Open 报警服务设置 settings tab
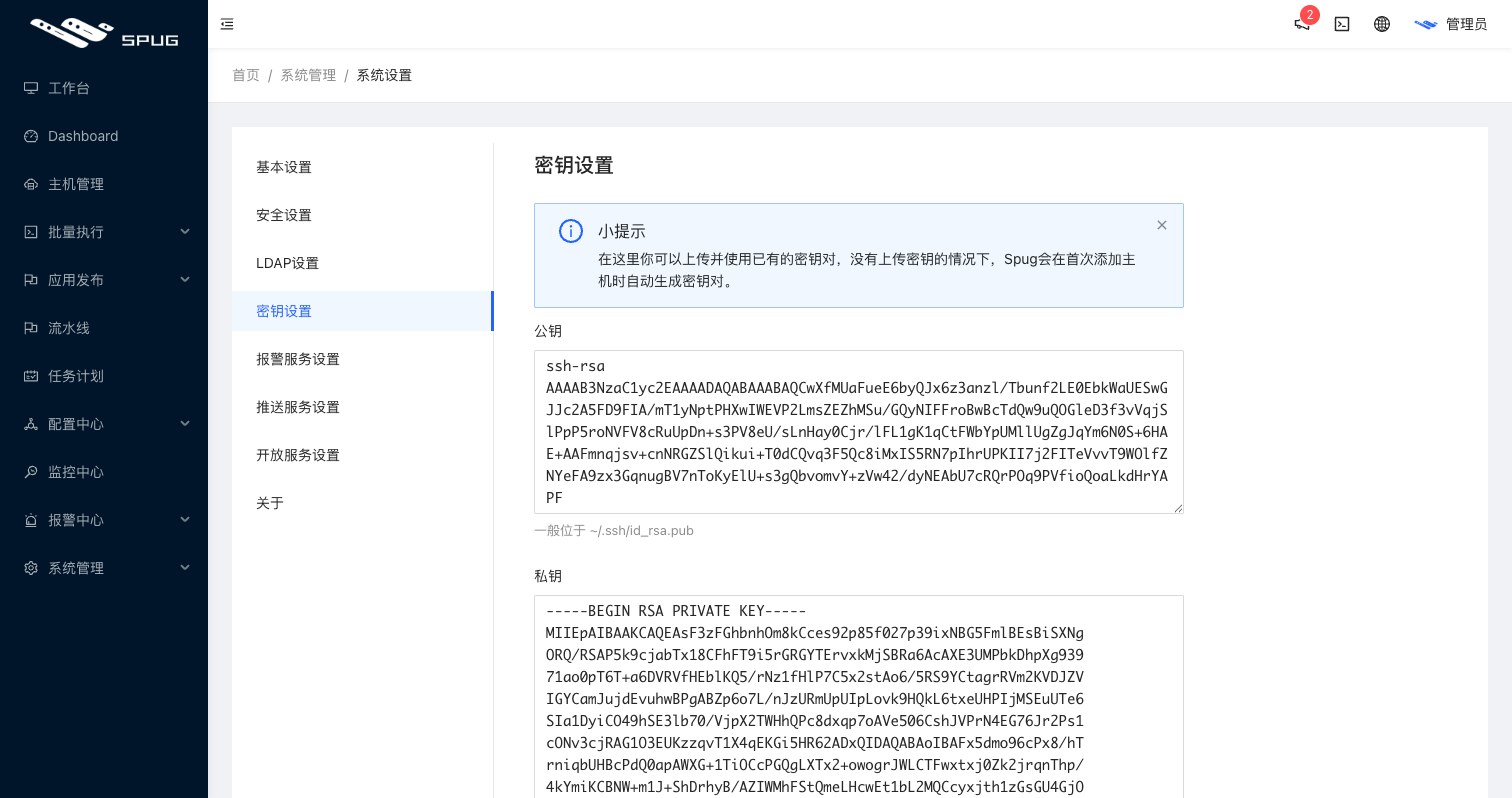1512x798 pixels. tap(362, 359)
